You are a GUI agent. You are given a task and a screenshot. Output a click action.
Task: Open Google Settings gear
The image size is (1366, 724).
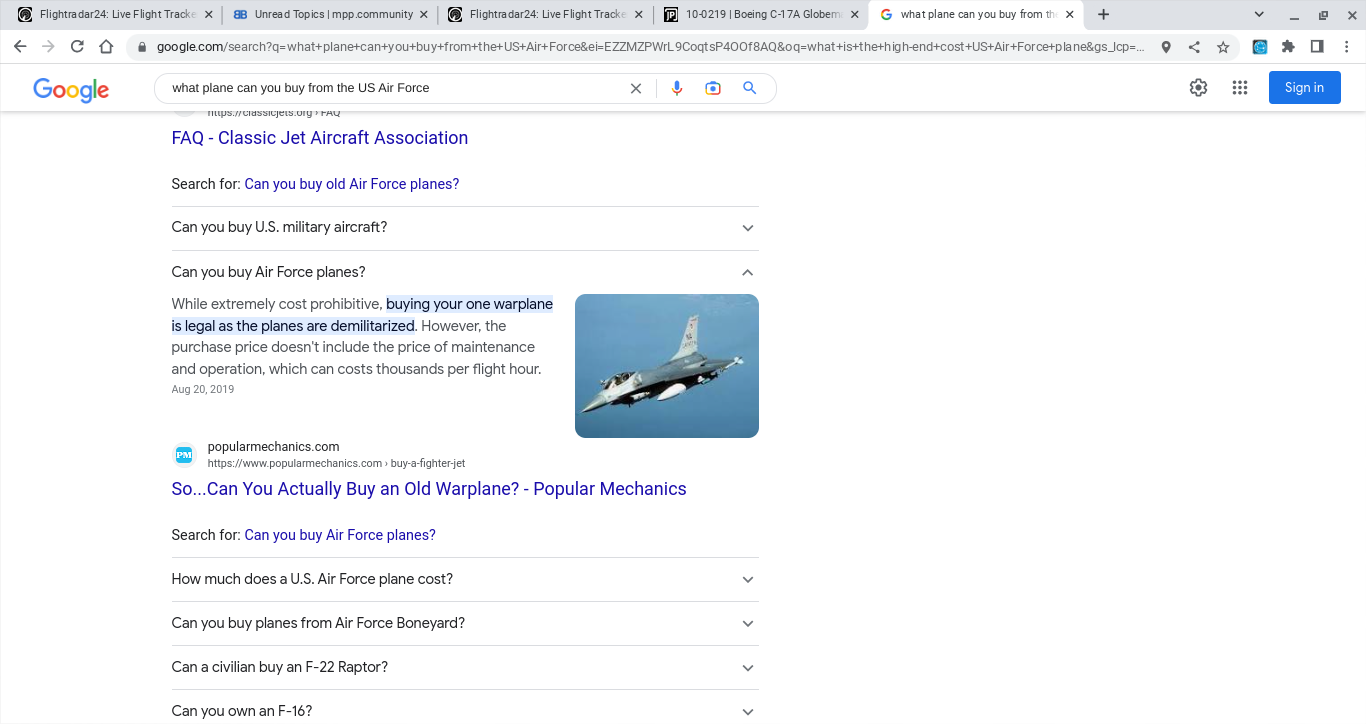click(x=1198, y=88)
